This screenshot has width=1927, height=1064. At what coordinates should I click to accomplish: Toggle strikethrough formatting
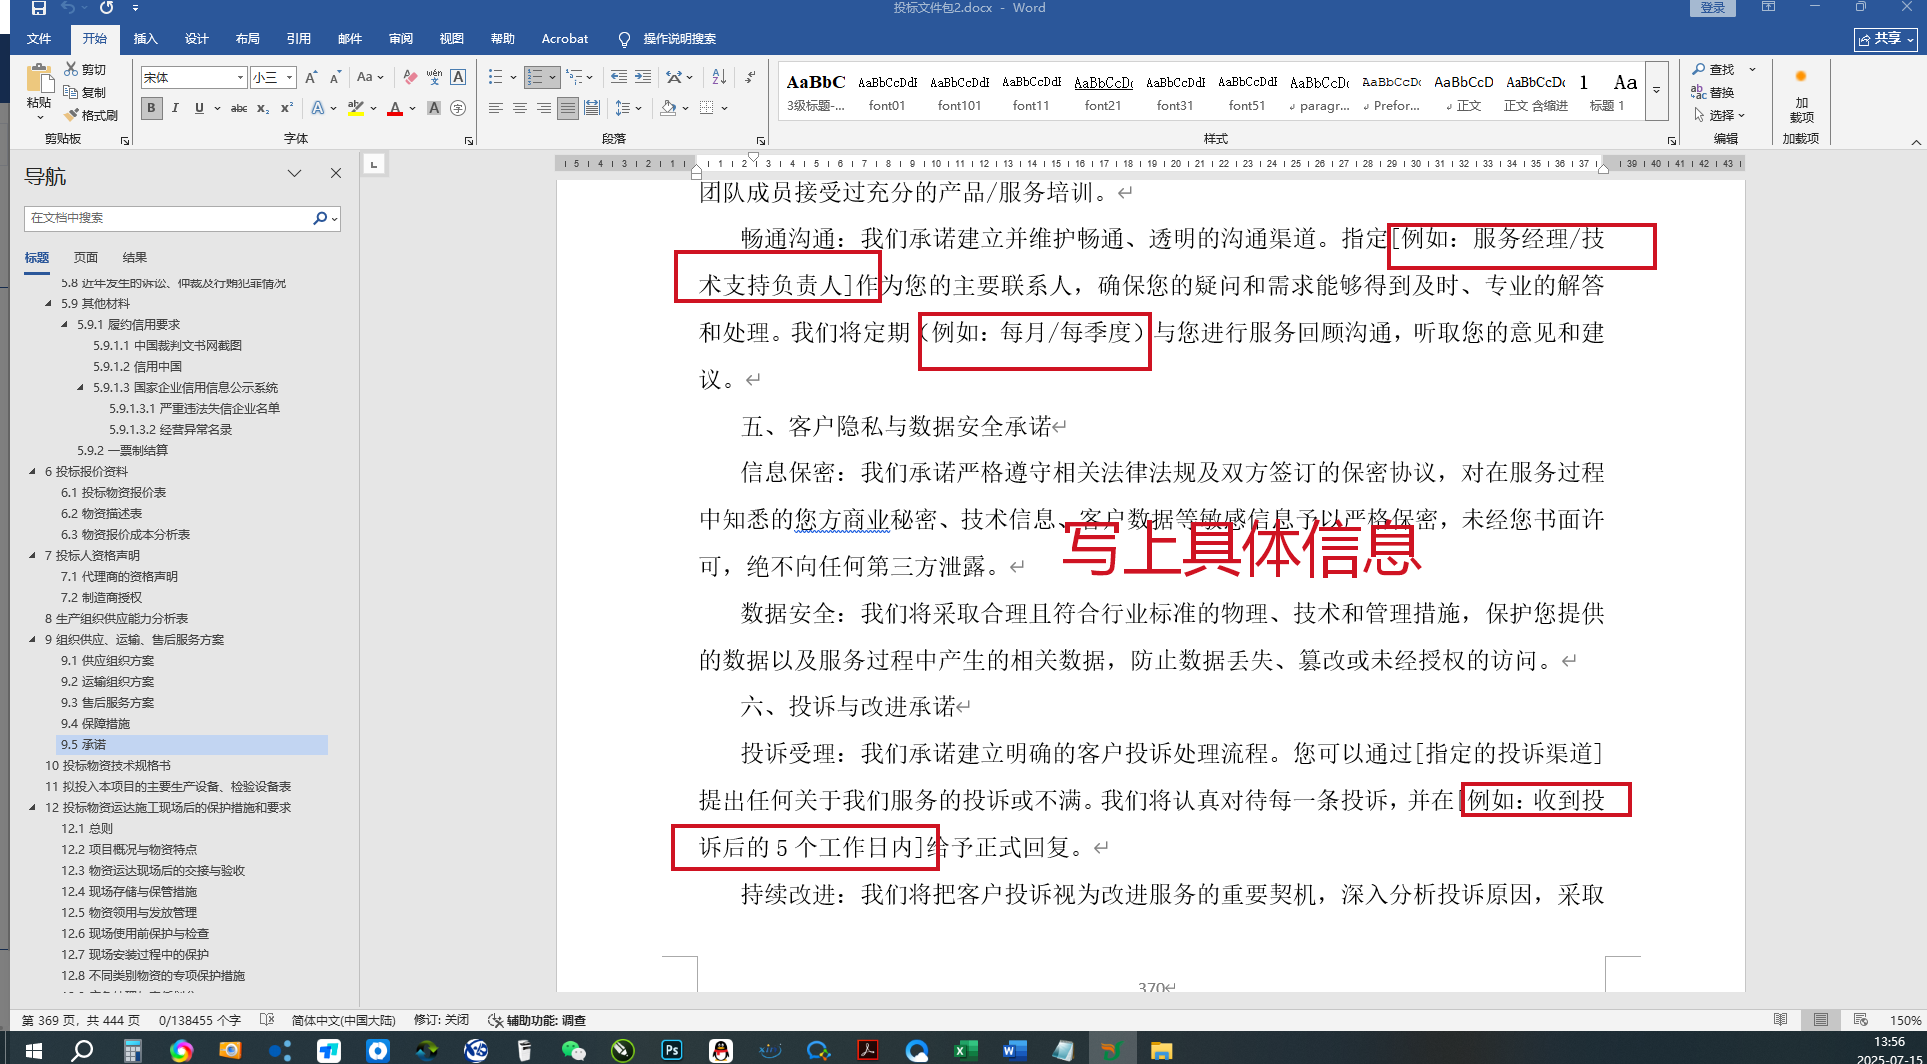239,108
